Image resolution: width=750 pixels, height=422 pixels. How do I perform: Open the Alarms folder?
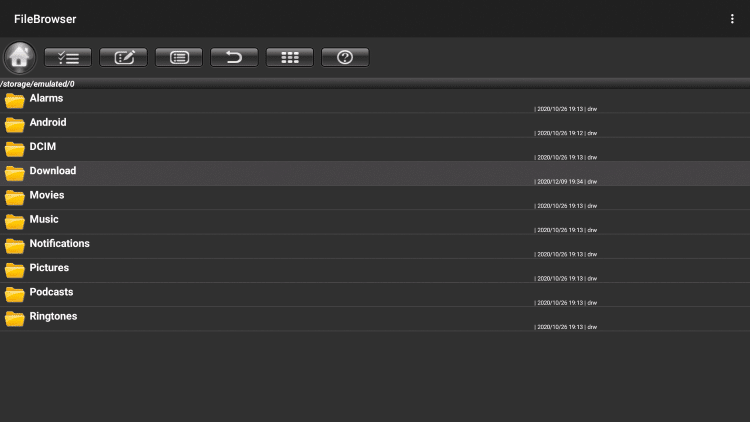point(46,99)
